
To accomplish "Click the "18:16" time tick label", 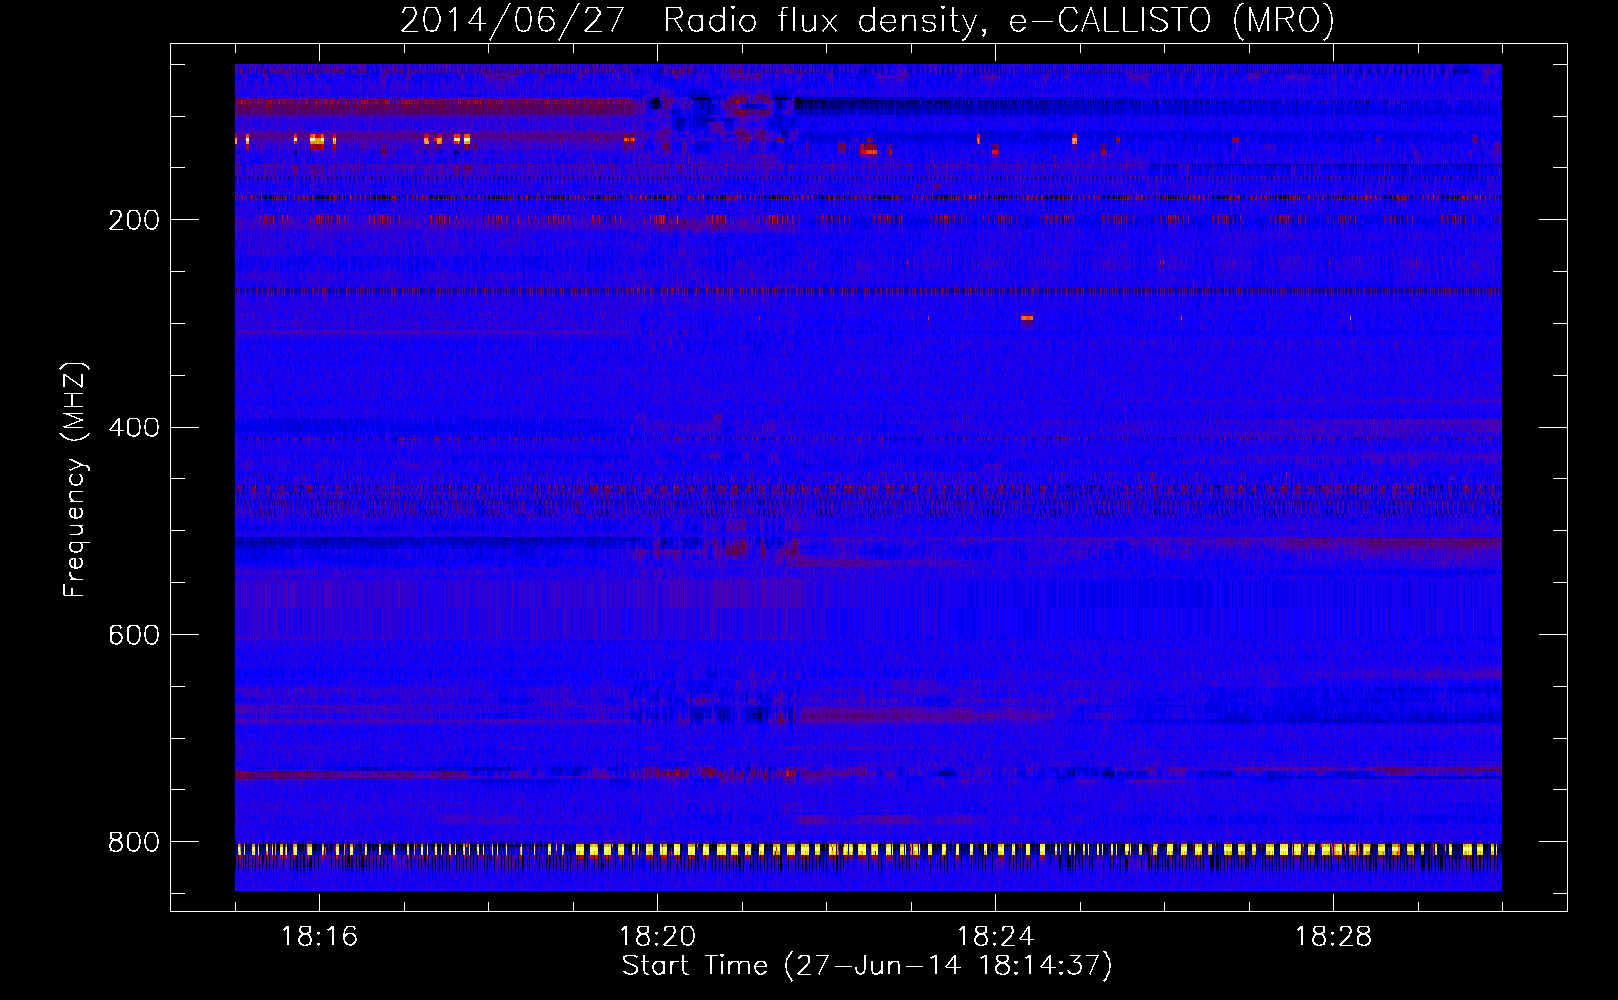I will [x=320, y=937].
